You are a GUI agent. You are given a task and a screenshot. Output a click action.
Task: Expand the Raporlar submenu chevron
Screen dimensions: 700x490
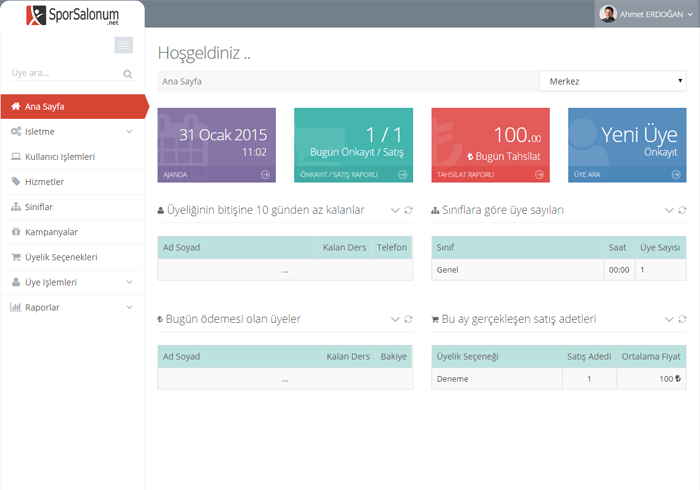(129, 307)
